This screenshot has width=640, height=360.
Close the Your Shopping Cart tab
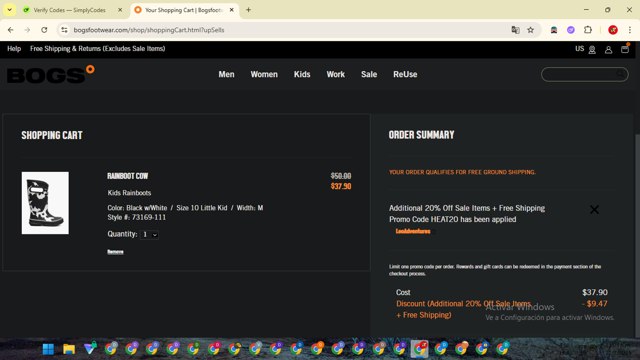click(x=231, y=10)
